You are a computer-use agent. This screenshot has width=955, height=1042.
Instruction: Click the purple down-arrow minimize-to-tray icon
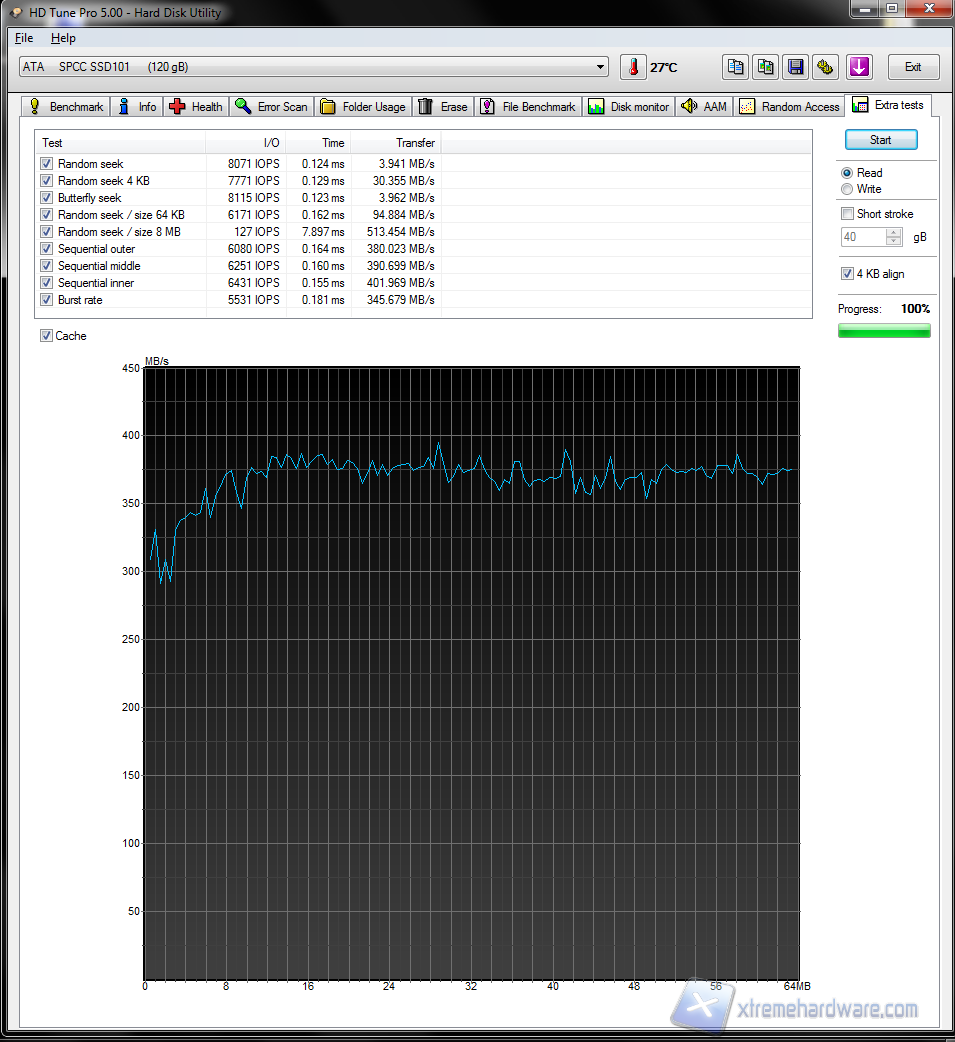(x=859, y=67)
